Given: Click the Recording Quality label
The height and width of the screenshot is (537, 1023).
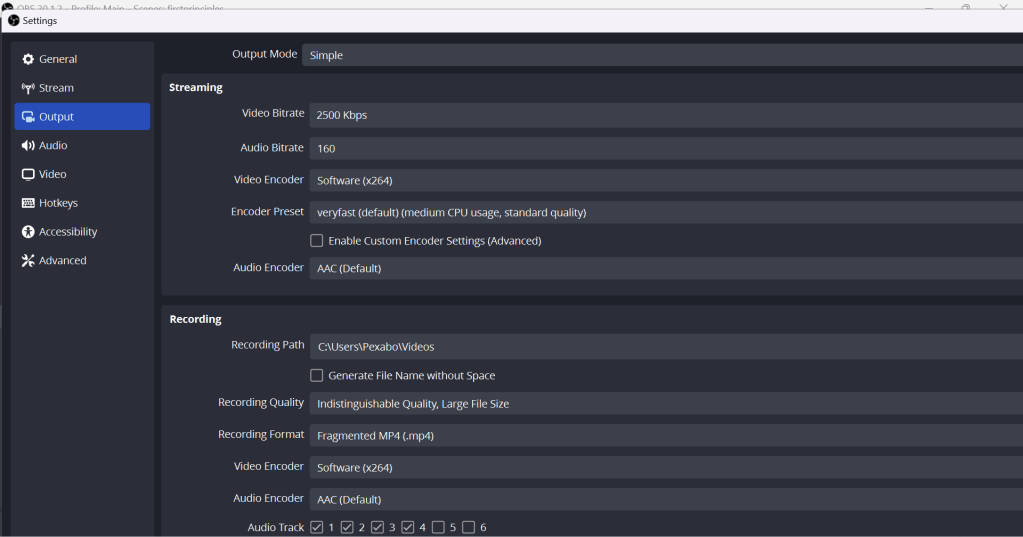Looking at the screenshot, I should (x=261, y=403).
